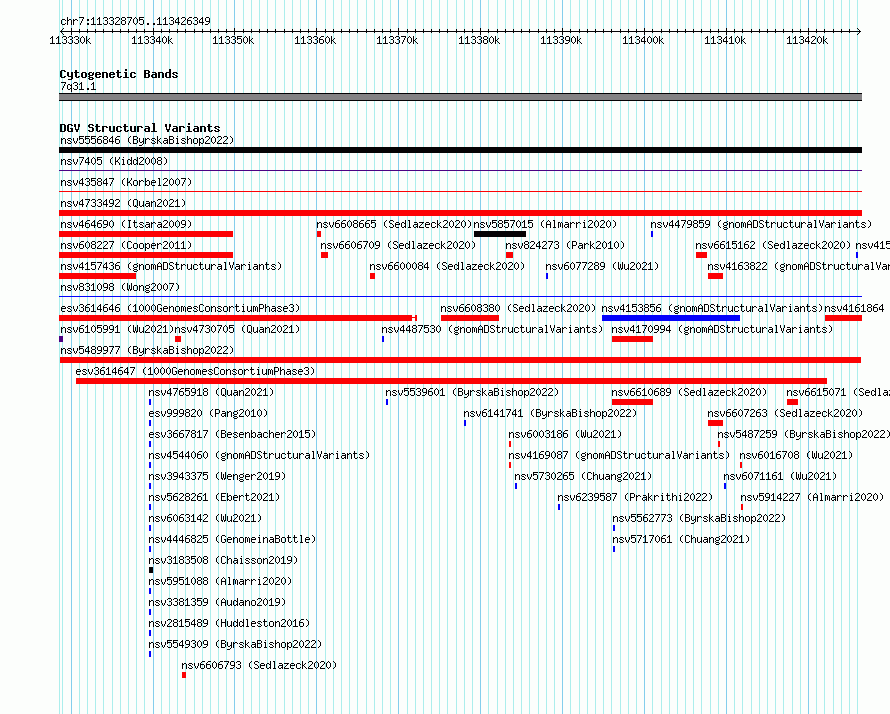Select esv3667817 (Besenbacher2015) label
The width and height of the screenshot is (890, 714).
click(x=232, y=434)
